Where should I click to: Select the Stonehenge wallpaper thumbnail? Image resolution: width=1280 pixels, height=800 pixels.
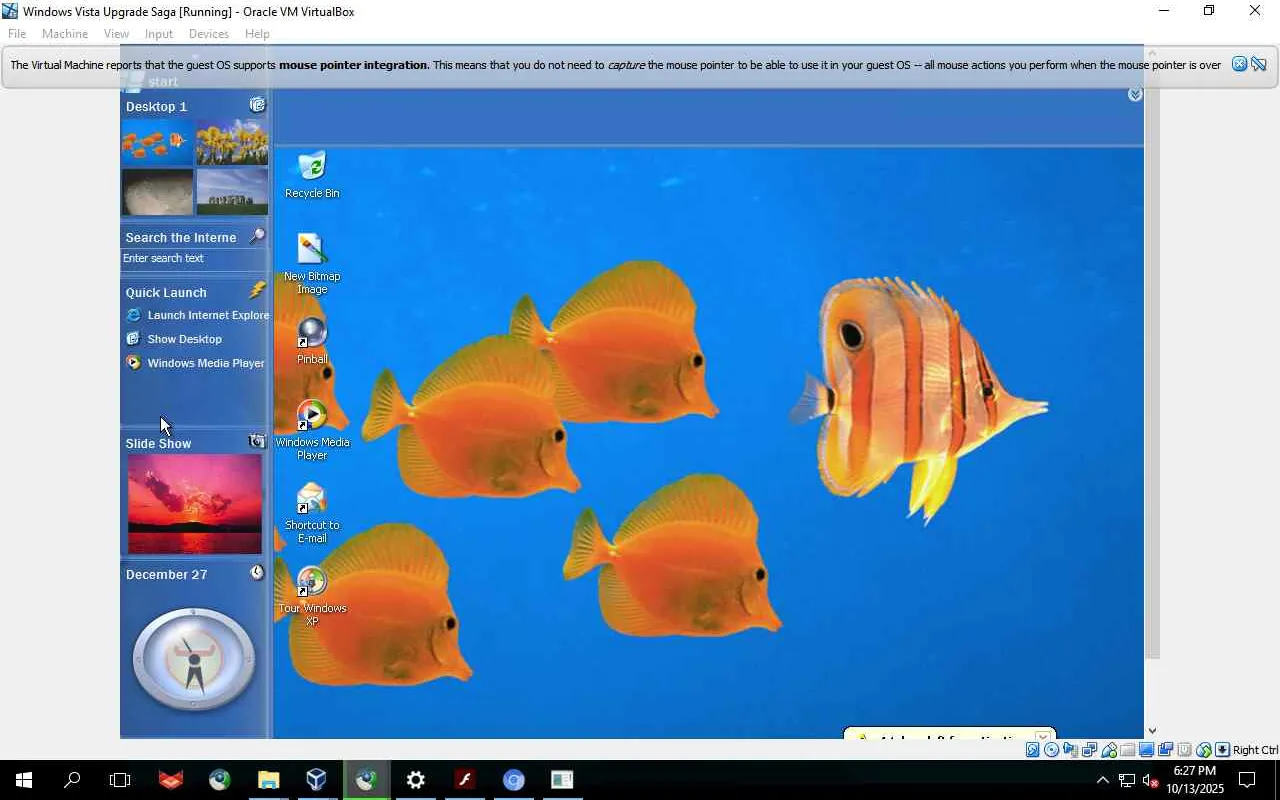[232, 192]
